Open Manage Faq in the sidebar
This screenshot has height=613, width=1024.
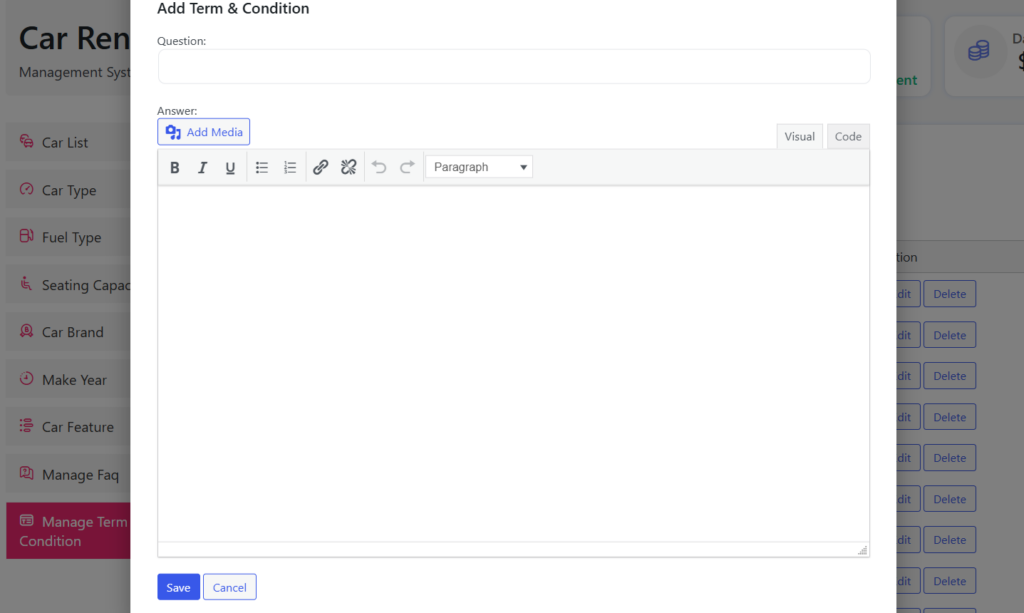click(68, 475)
